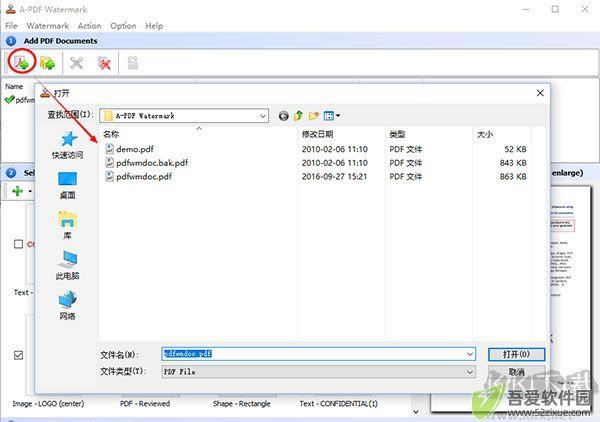Click the Remove all files icon
This screenshot has height=422, width=600.
coord(104,63)
